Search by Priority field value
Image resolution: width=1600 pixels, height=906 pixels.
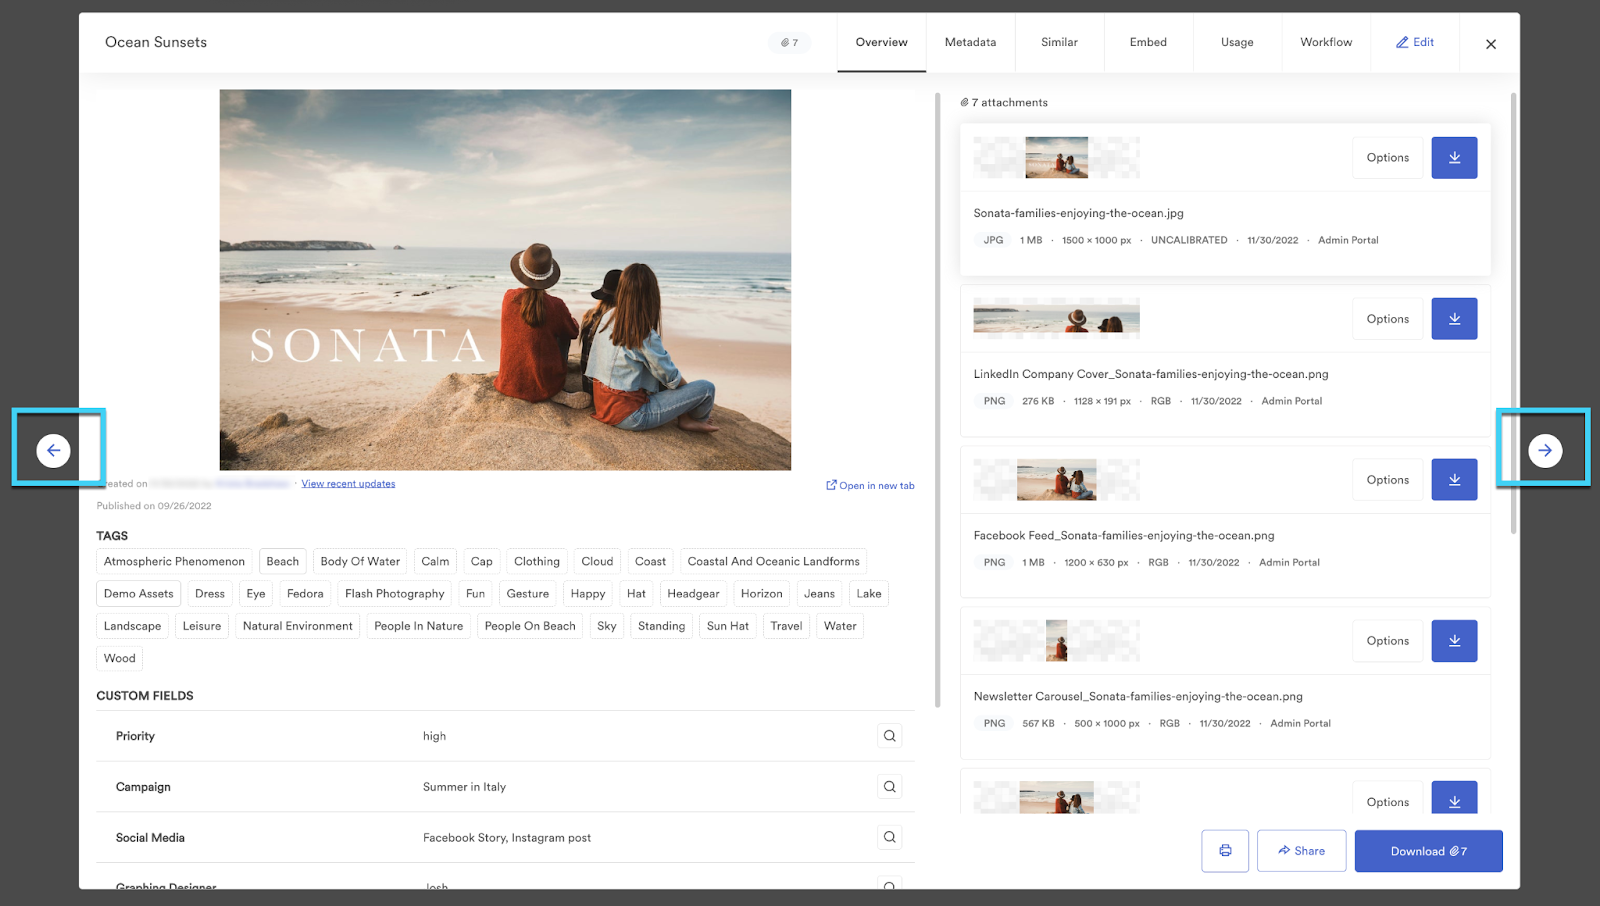[x=889, y=736]
